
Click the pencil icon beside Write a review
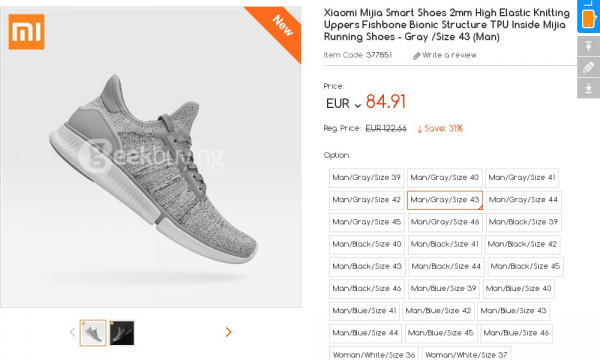(x=417, y=56)
